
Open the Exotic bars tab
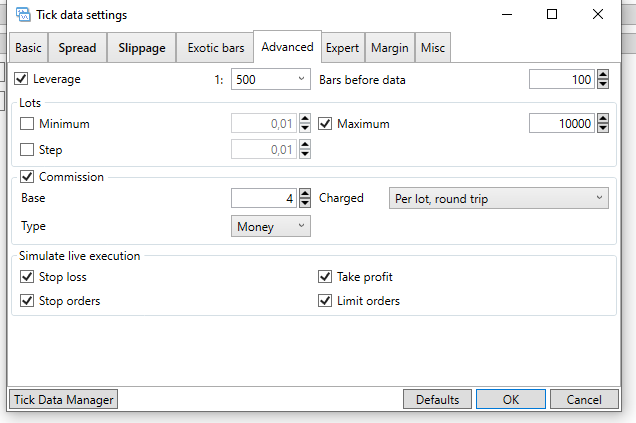216,48
